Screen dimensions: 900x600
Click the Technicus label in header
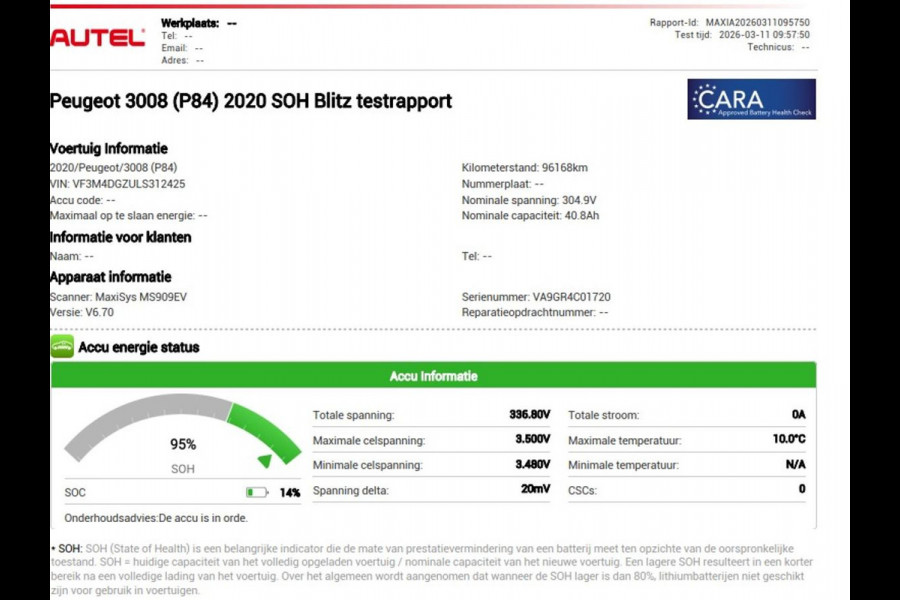[x=770, y=47]
